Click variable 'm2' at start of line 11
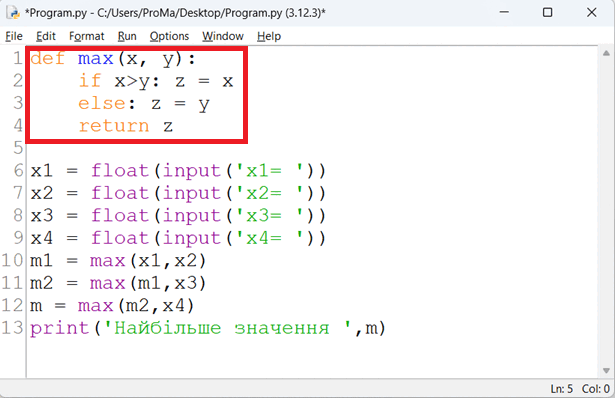Viewport: 615px width, 398px height. [x=41, y=283]
